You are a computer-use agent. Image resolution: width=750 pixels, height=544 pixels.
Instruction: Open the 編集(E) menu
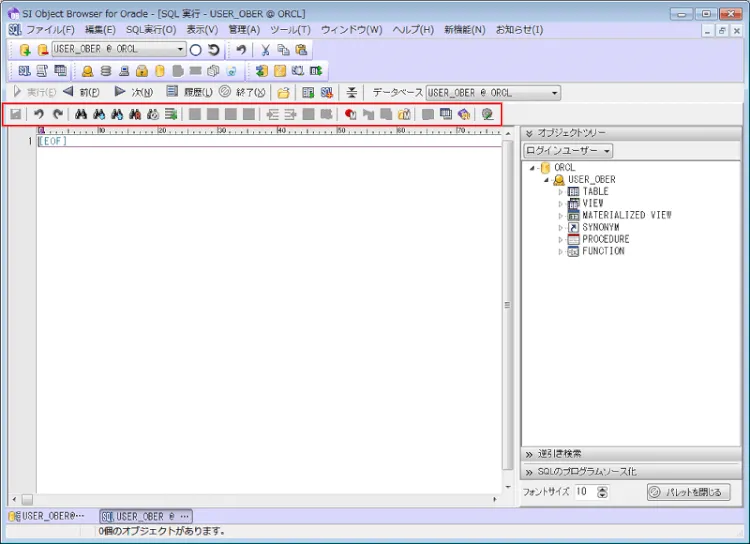(100, 30)
